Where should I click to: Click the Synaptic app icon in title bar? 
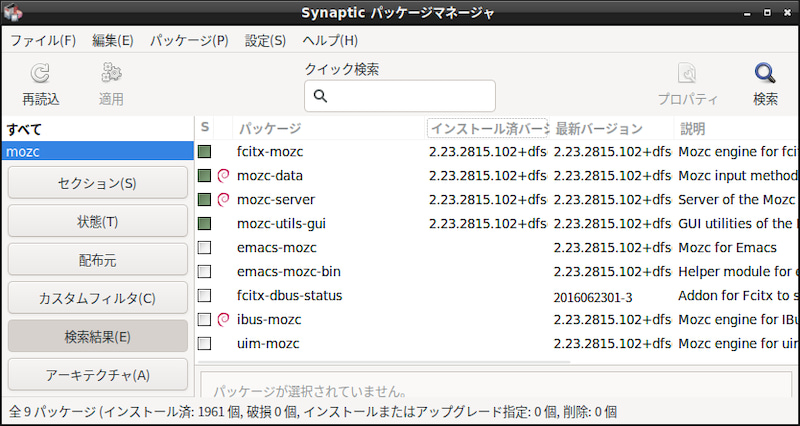point(13,12)
